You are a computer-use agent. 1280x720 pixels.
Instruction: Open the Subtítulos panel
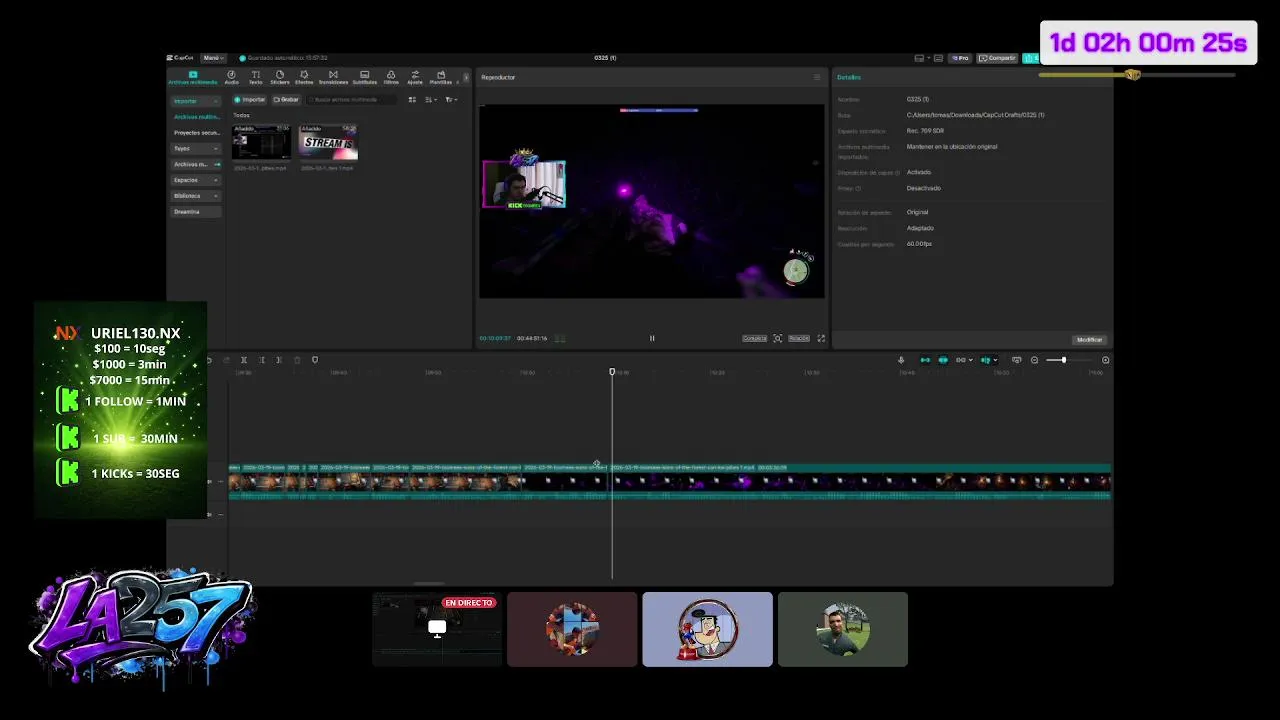[364, 77]
